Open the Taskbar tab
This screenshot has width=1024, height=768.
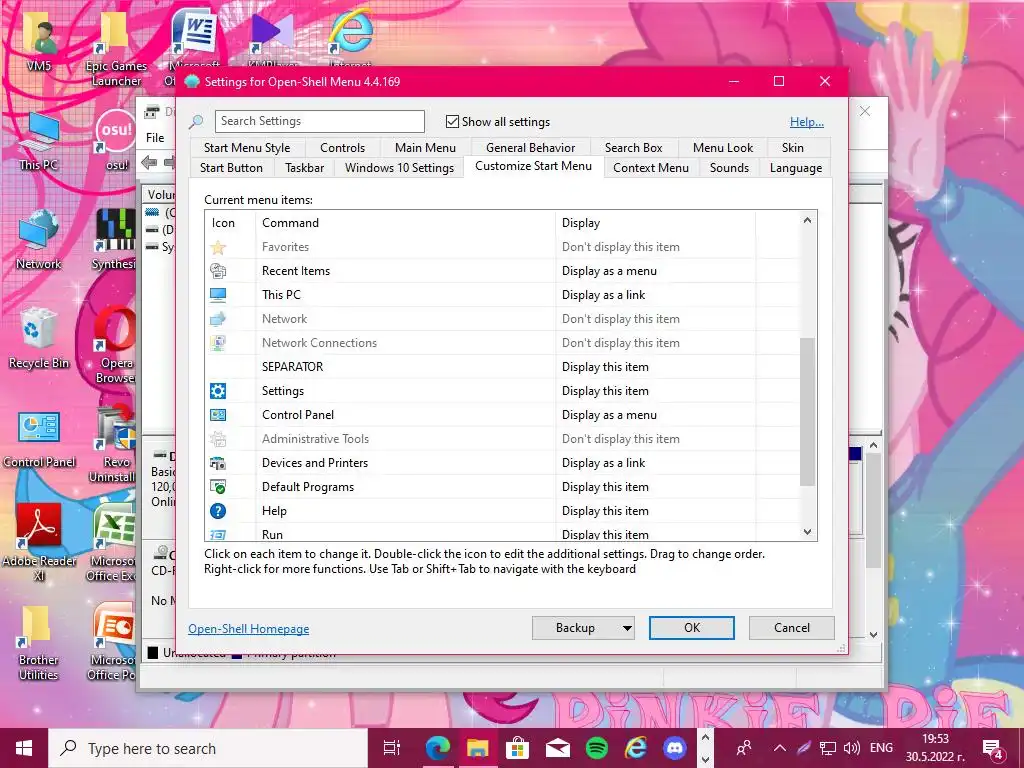(x=304, y=168)
